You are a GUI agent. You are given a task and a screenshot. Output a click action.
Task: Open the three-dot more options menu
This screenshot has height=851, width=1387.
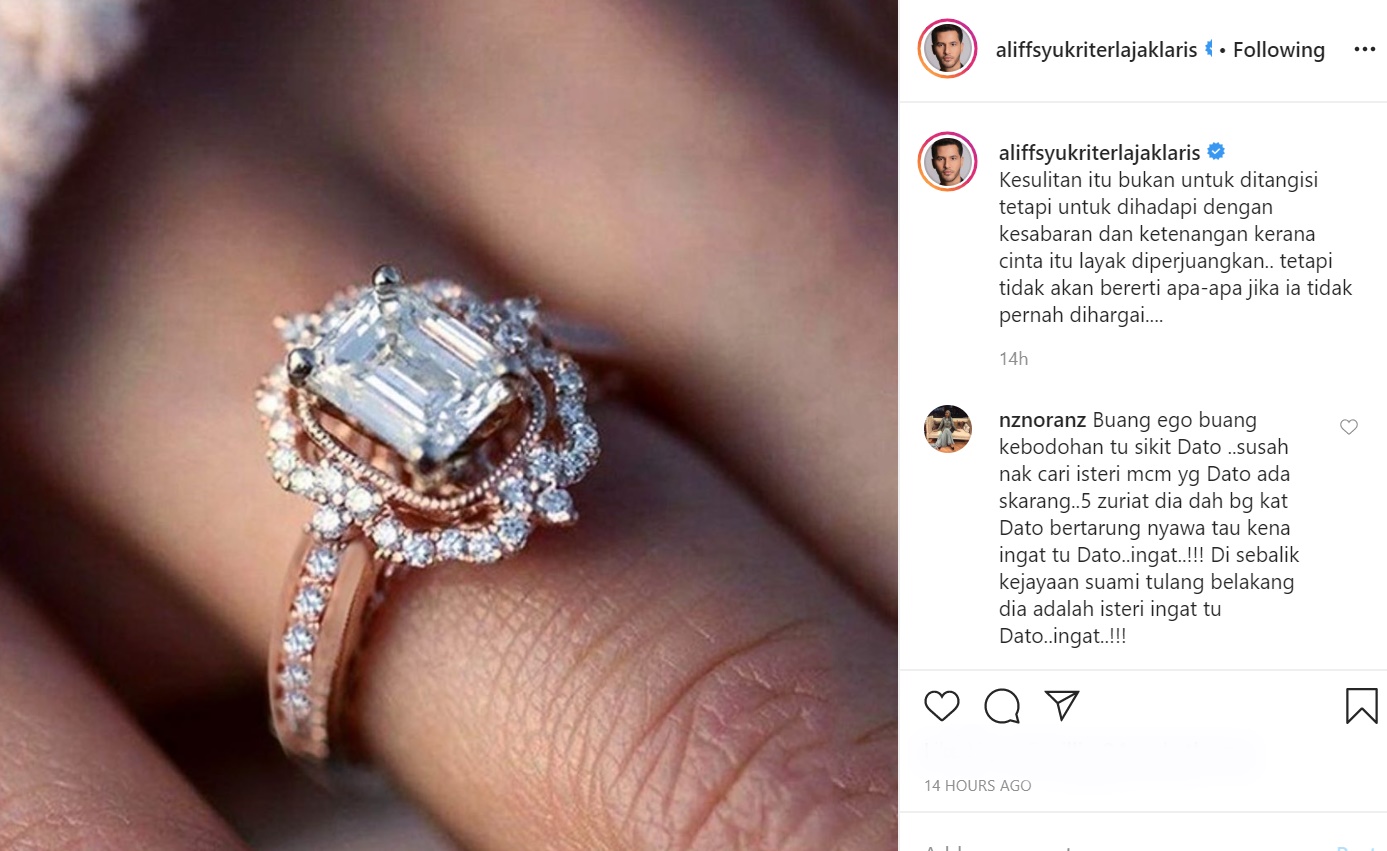point(1364,50)
